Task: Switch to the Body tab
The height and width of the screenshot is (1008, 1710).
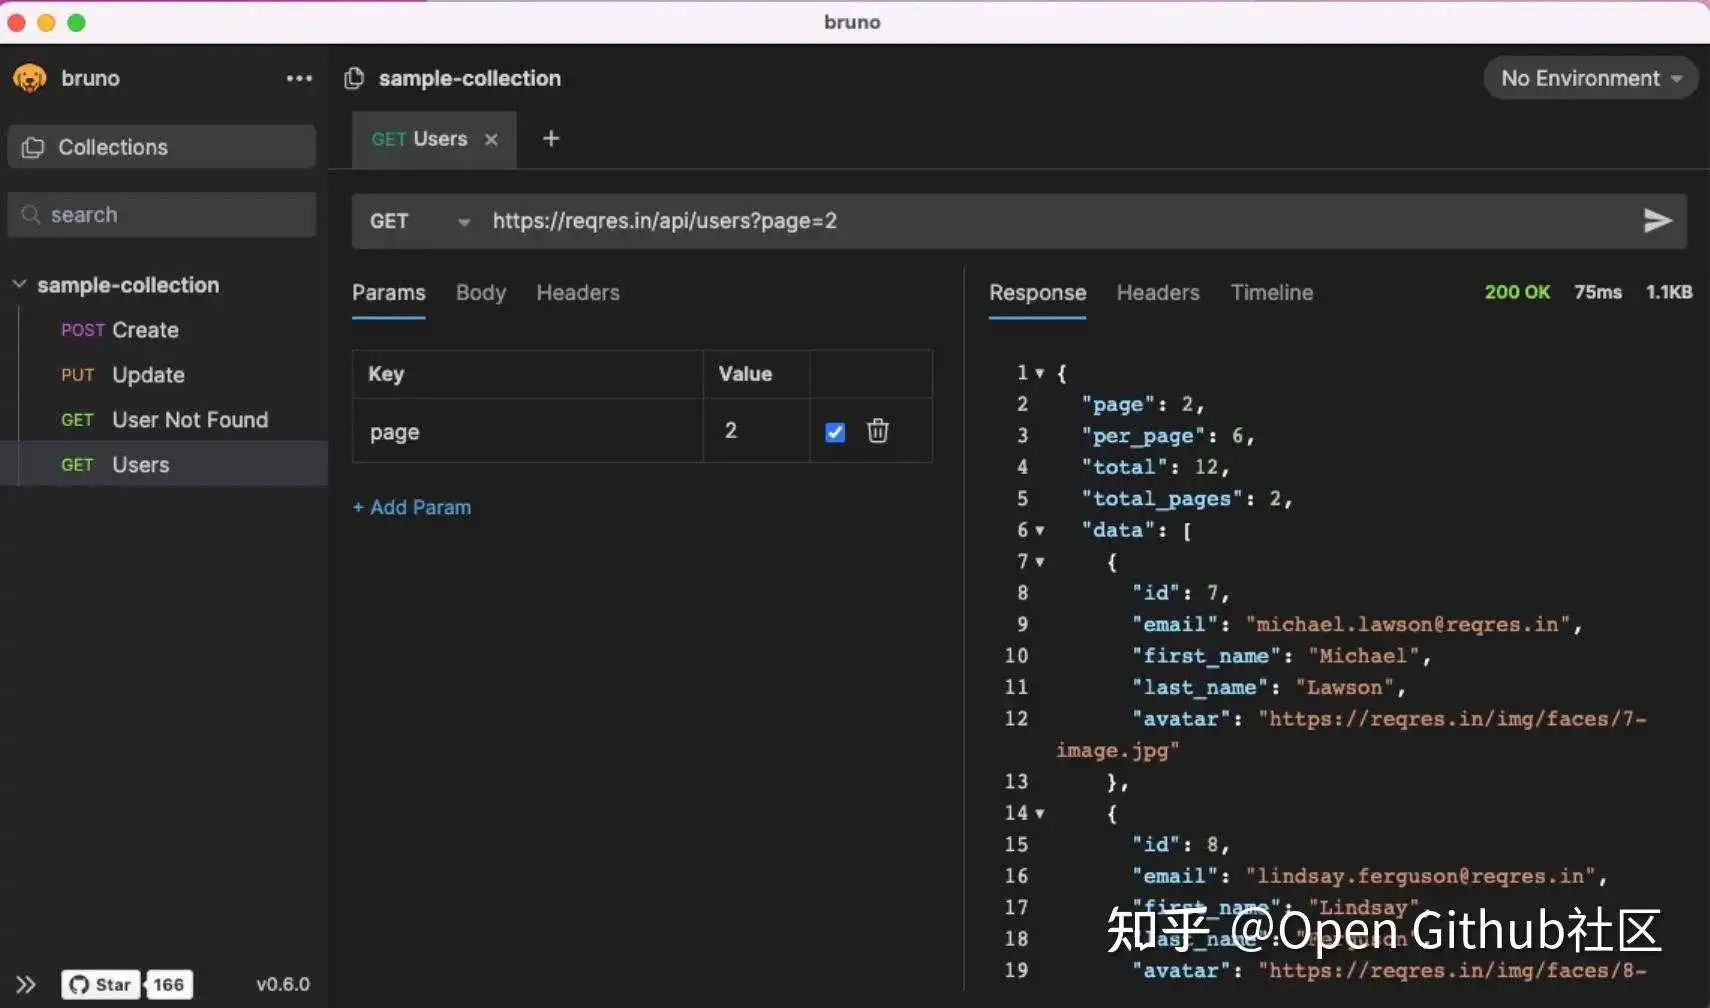Action: pyautogui.click(x=481, y=293)
